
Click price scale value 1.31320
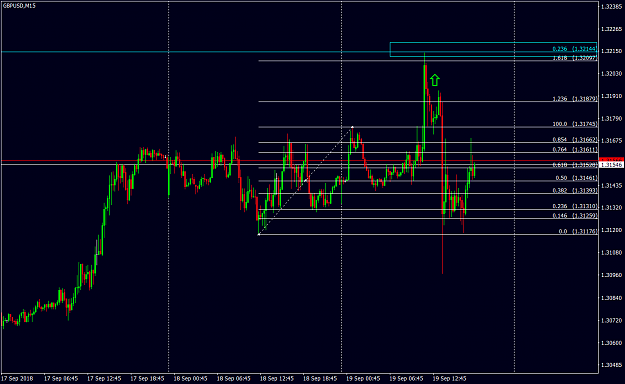pyautogui.click(x=611, y=208)
